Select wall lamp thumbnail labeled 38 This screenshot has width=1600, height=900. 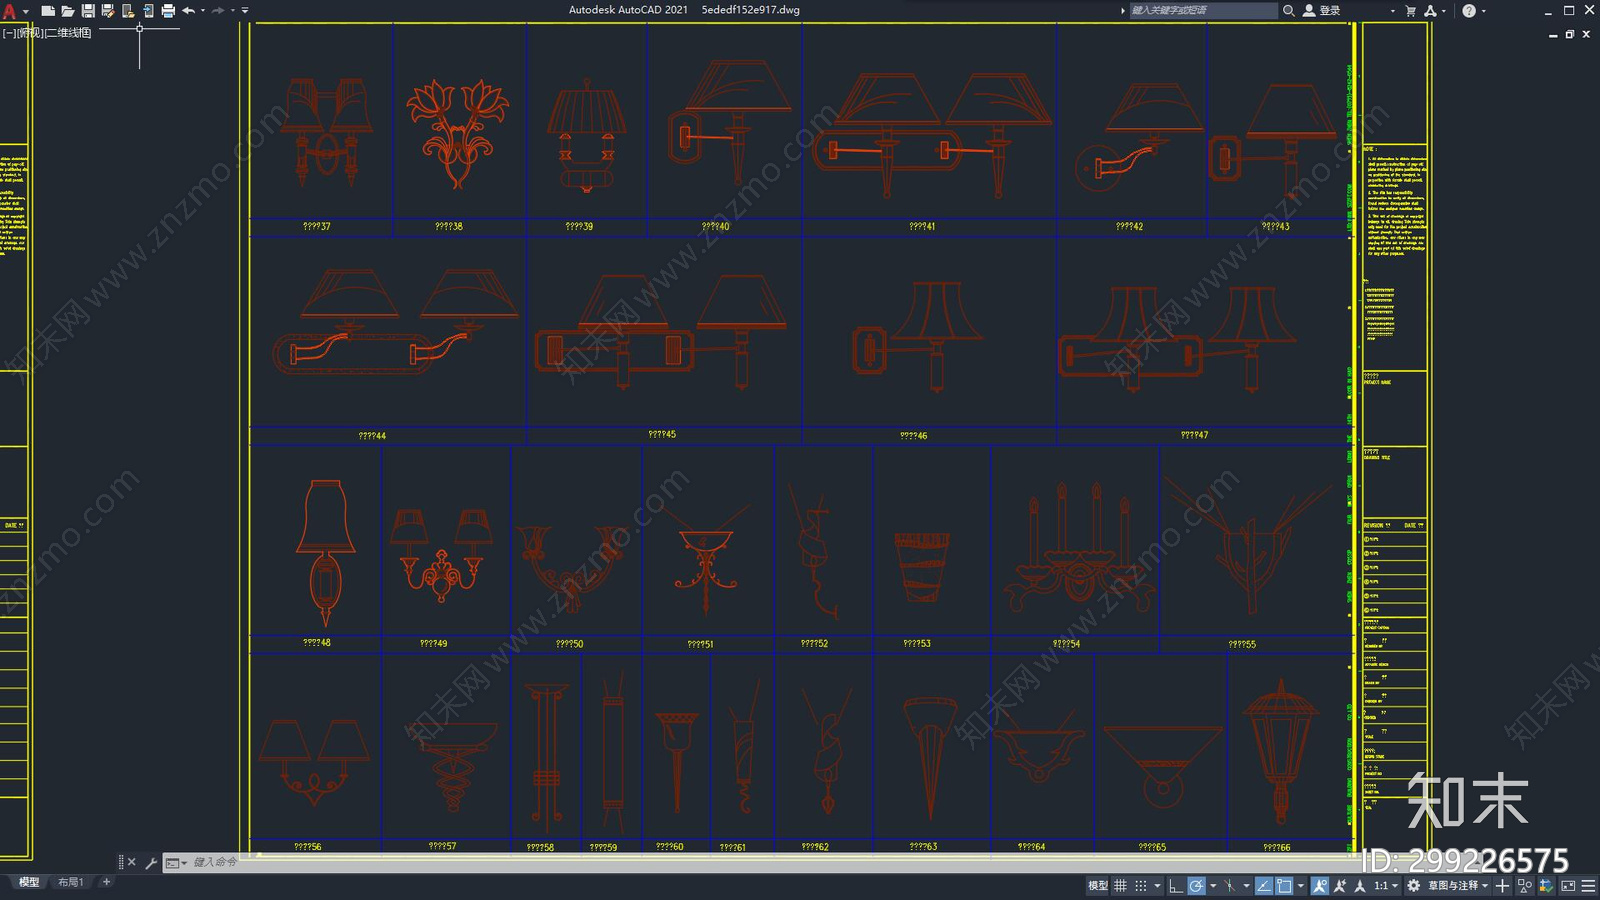click(x=458, y=133)
